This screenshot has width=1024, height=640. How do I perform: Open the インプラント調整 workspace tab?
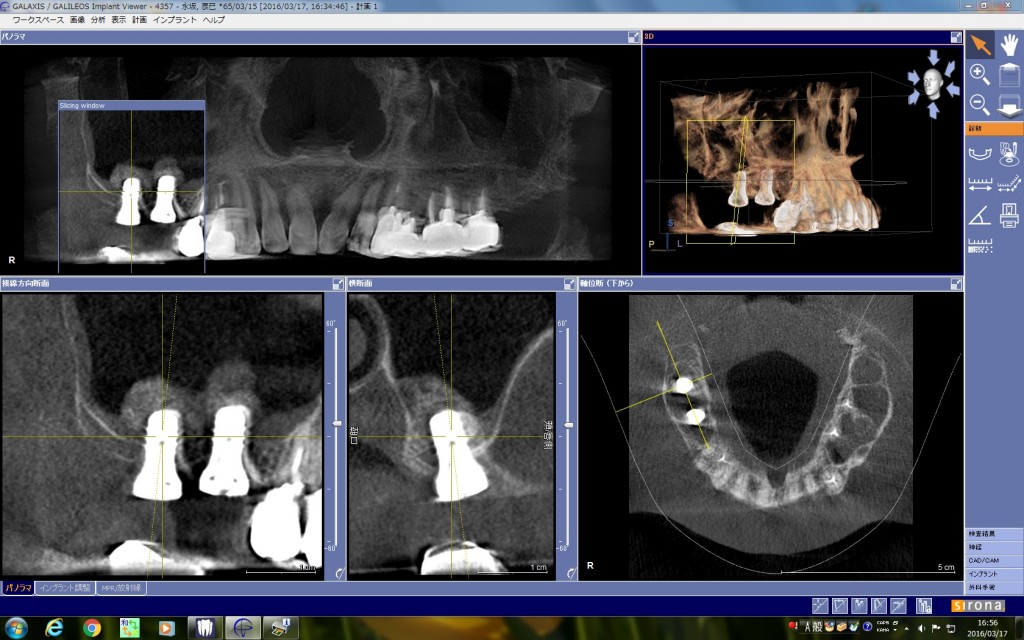coord(65,588)
